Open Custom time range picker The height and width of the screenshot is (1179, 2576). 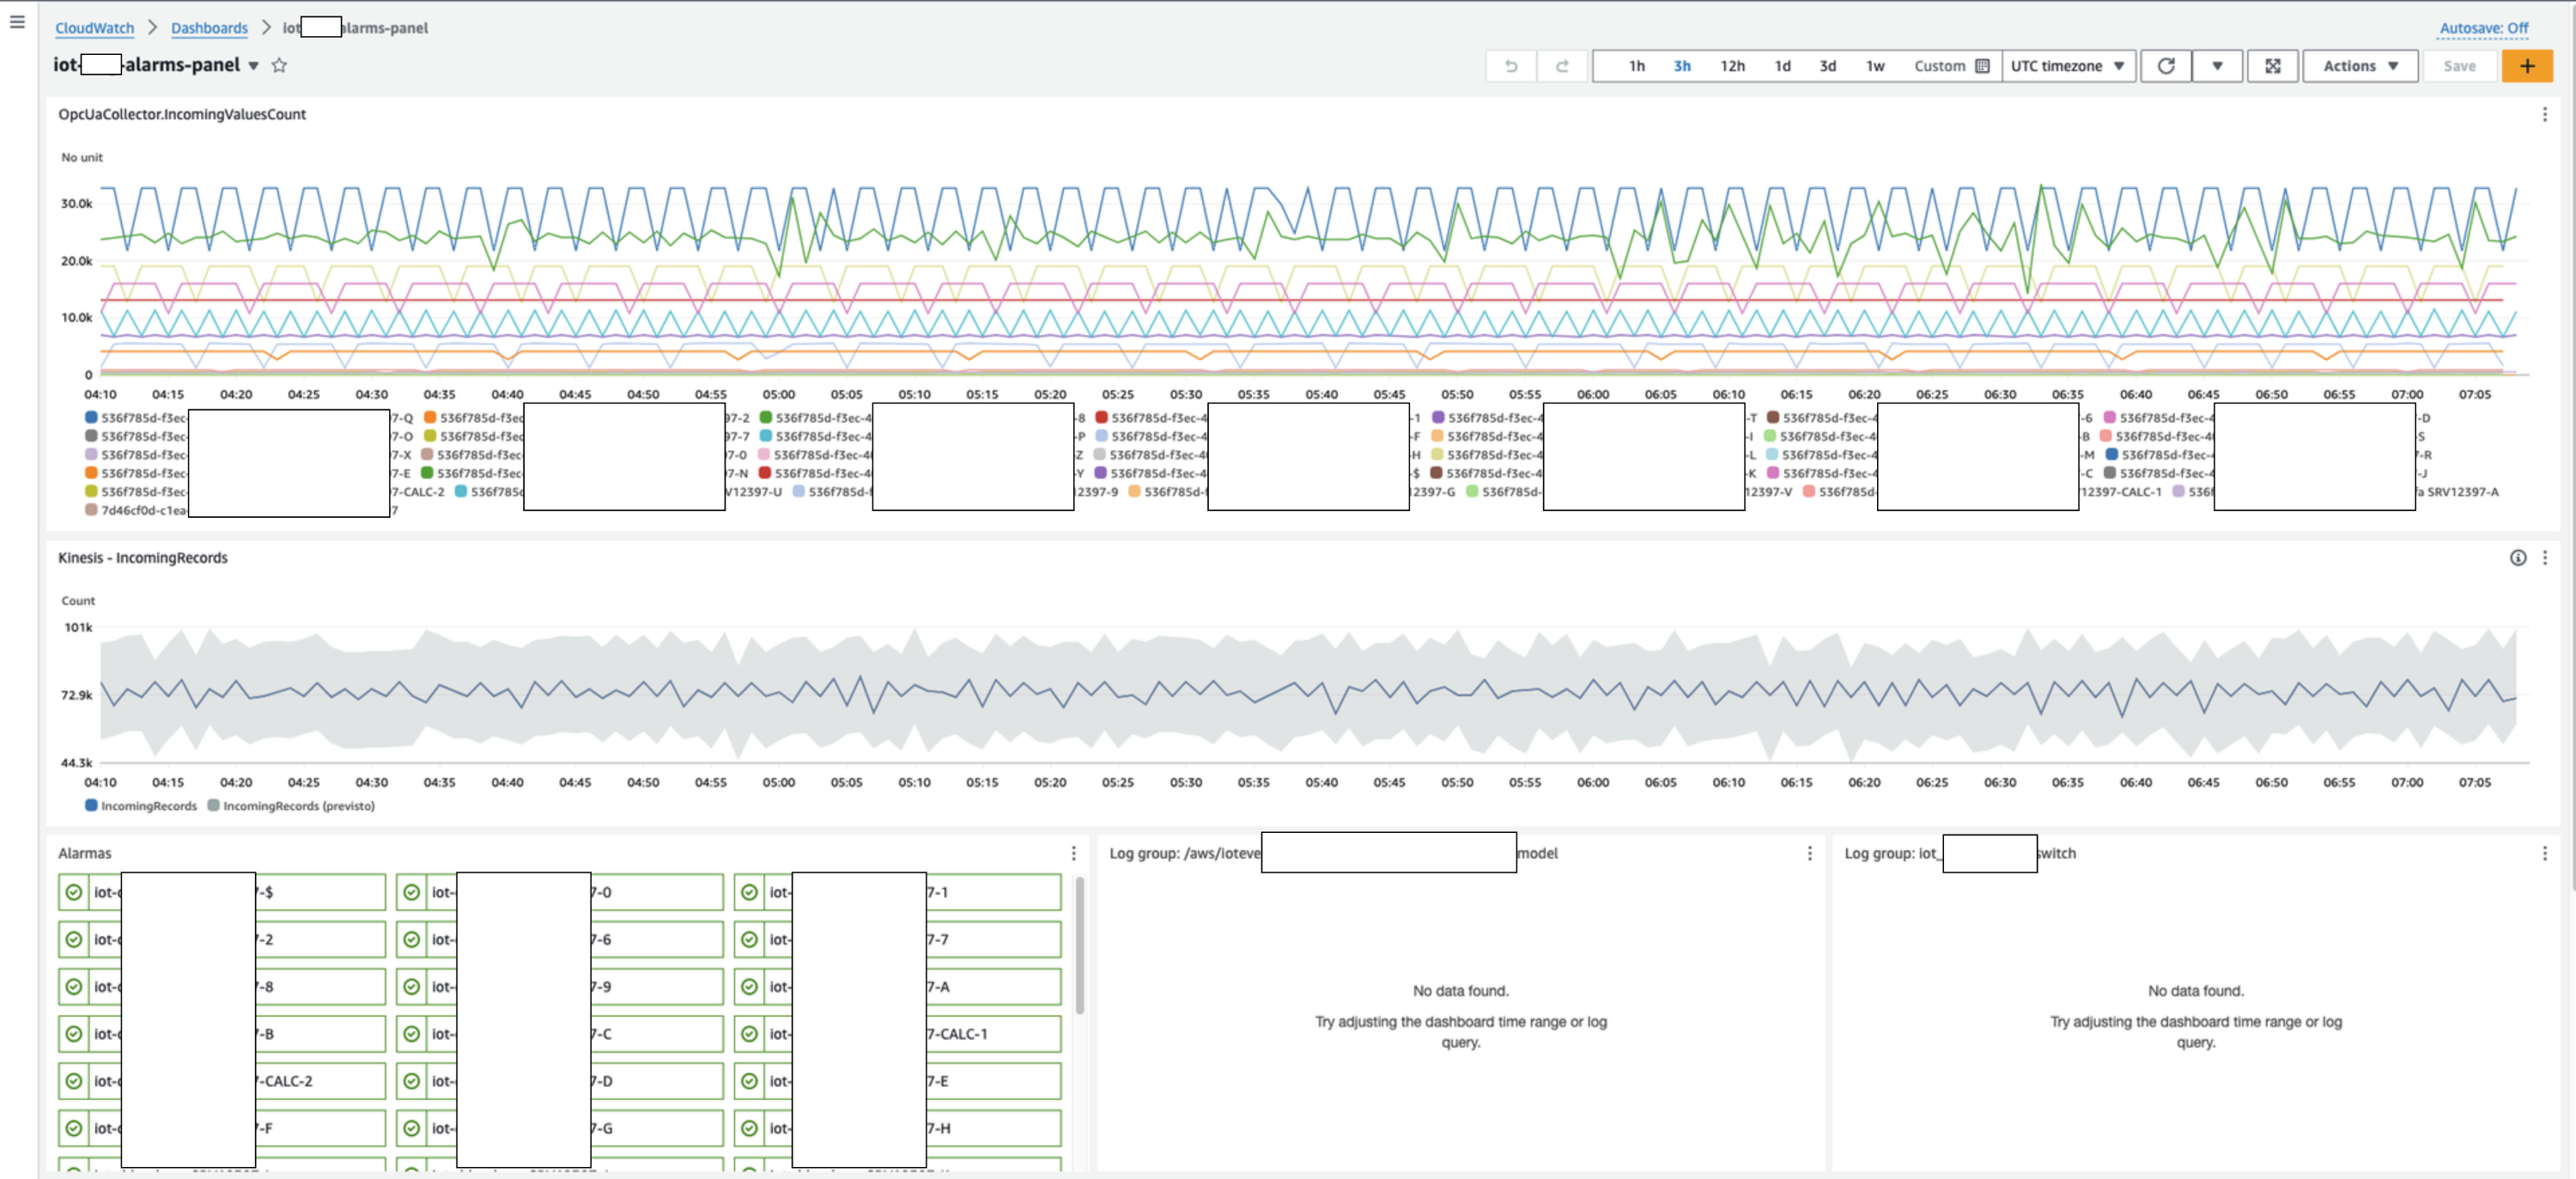click(x=1950, y=66)
